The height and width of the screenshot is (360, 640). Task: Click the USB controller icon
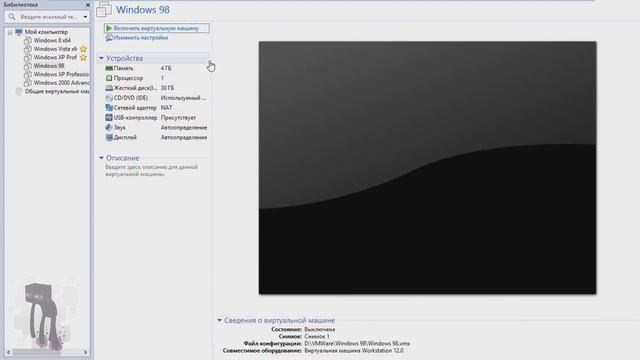click(109, 118)
